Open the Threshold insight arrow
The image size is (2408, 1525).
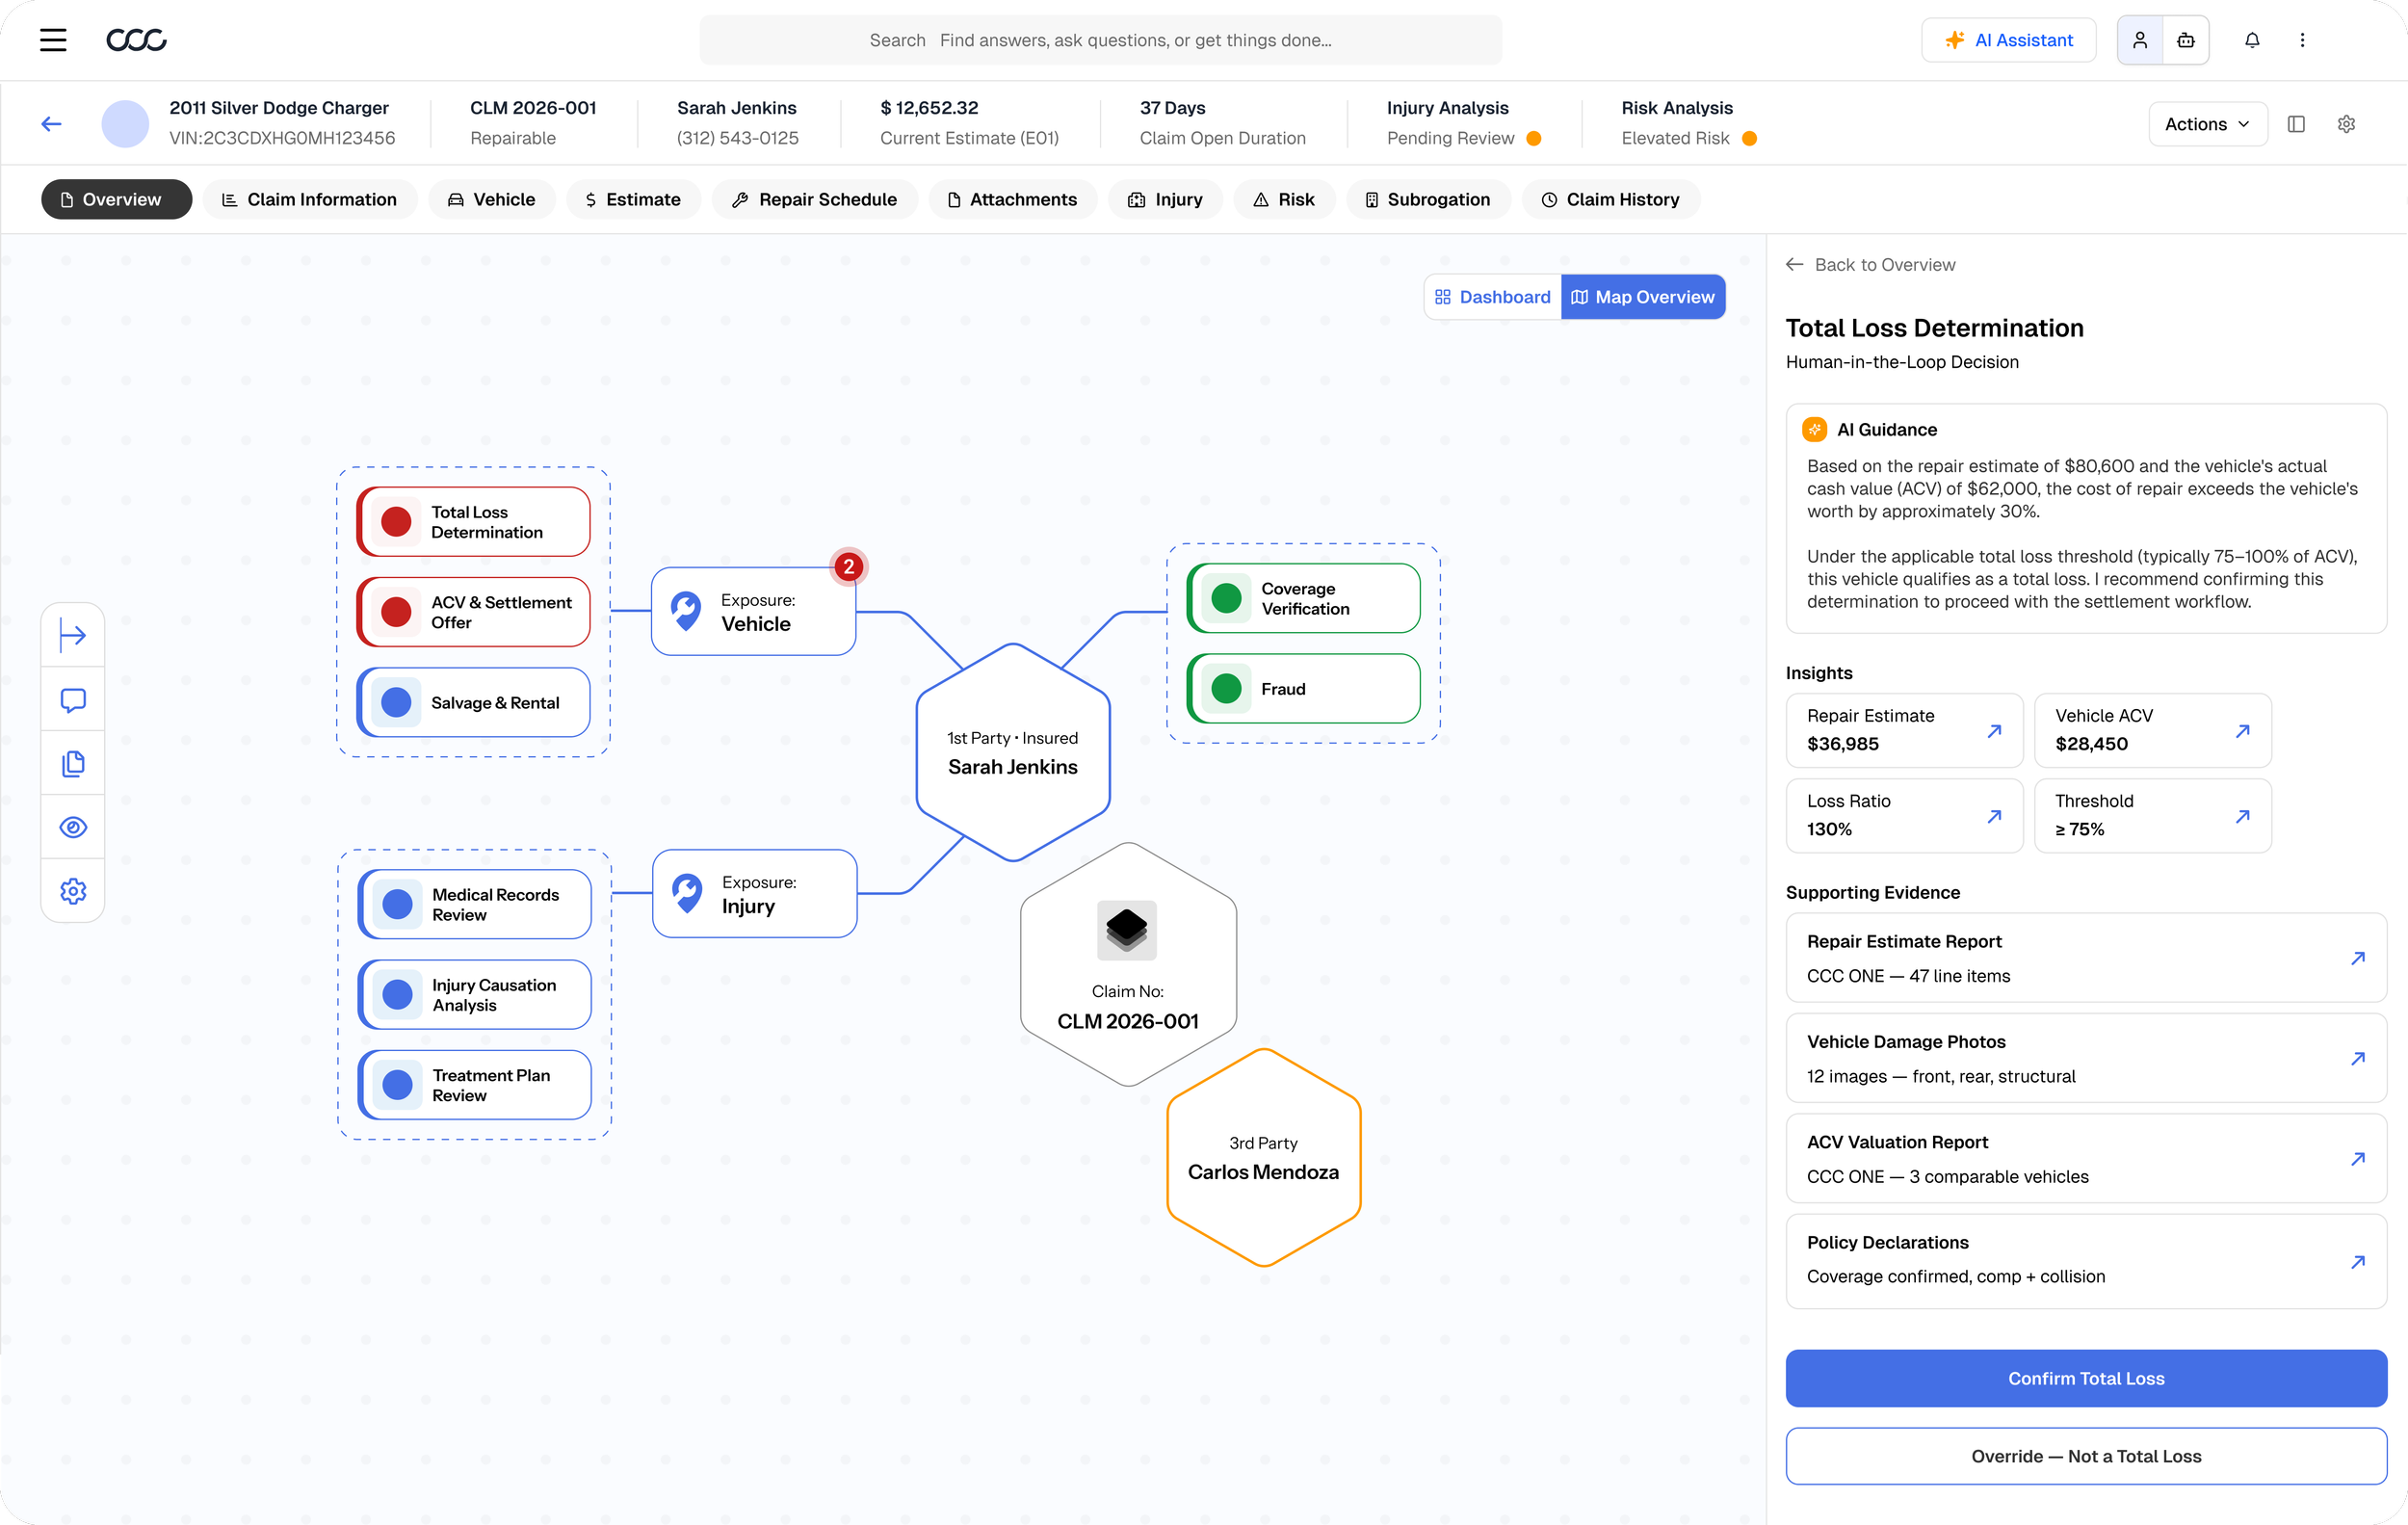coord(2242,816)
